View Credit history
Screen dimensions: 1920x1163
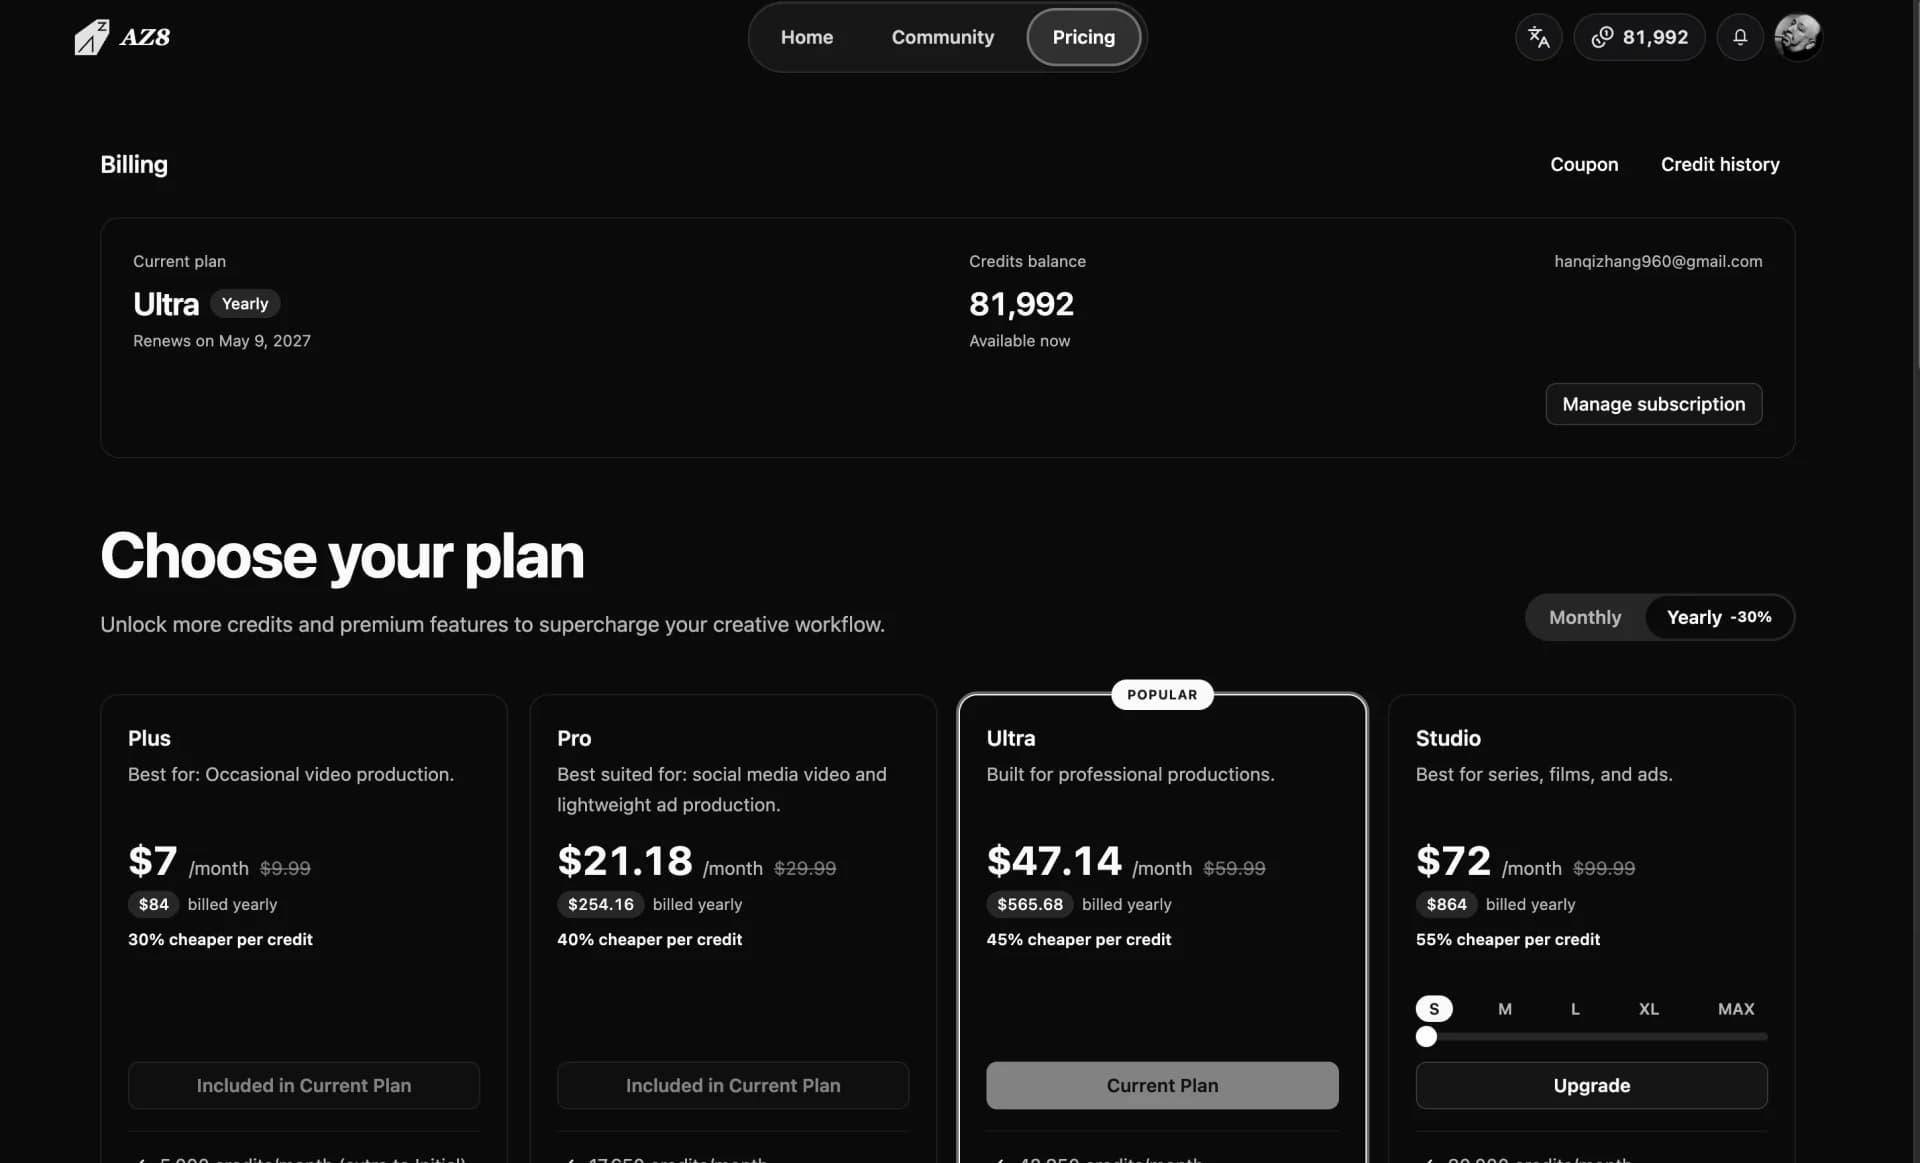[x=1720, y=164]
